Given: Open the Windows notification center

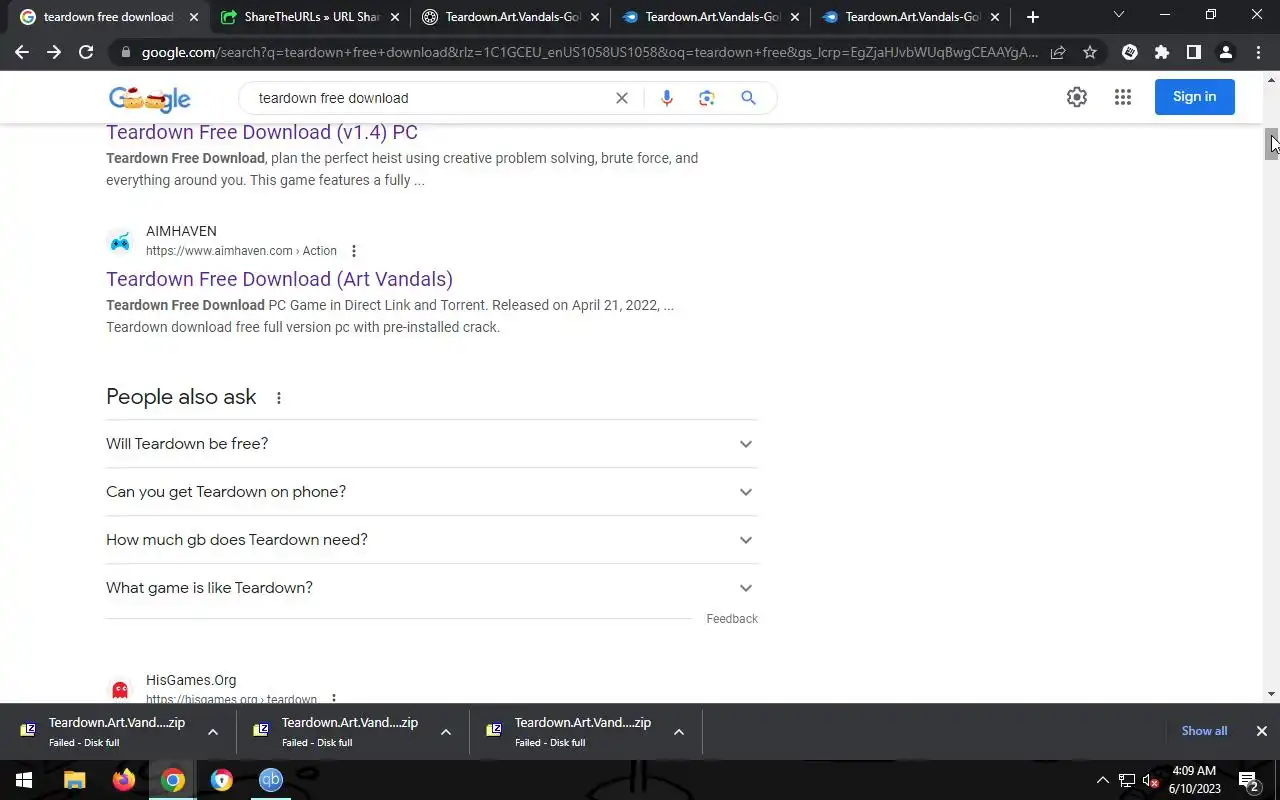Looking at the screenshot, I should click(x=1249, y=780).
